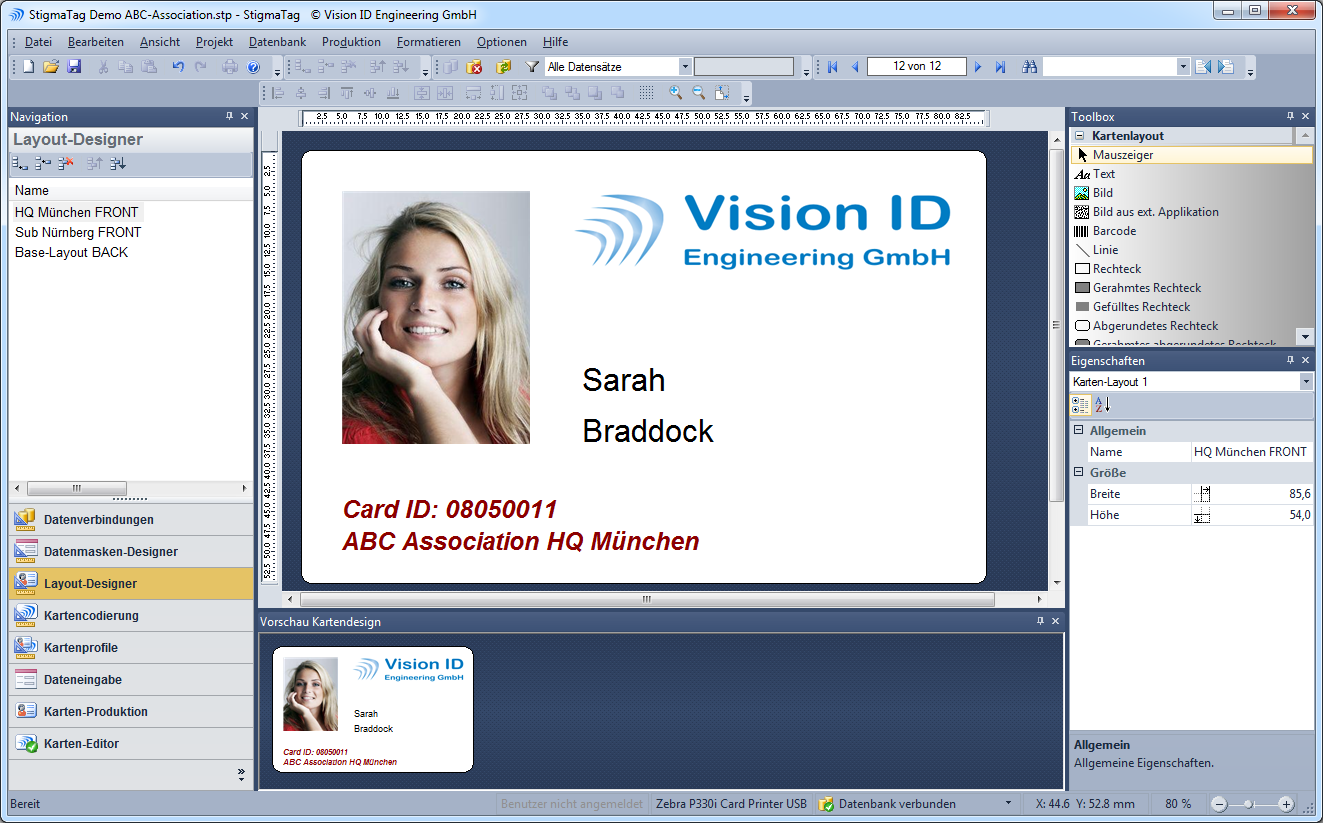
Task: Decrease zoom with the status bar minus button
Action: [x=1219, y=804]
